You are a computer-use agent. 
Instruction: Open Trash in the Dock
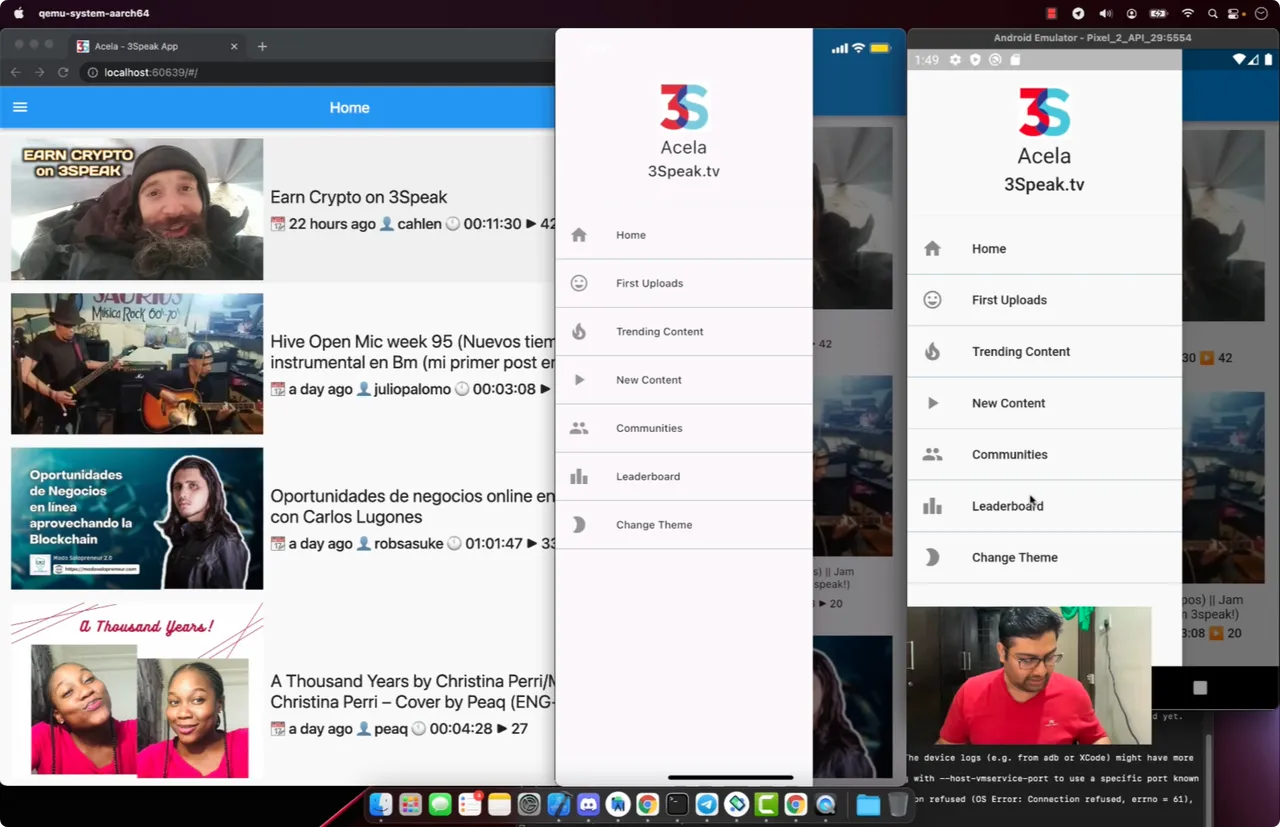[898, 804]
